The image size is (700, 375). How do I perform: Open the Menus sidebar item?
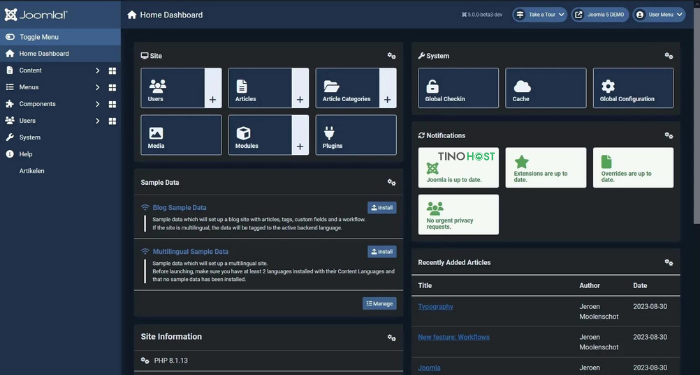(x=29, y=87)
